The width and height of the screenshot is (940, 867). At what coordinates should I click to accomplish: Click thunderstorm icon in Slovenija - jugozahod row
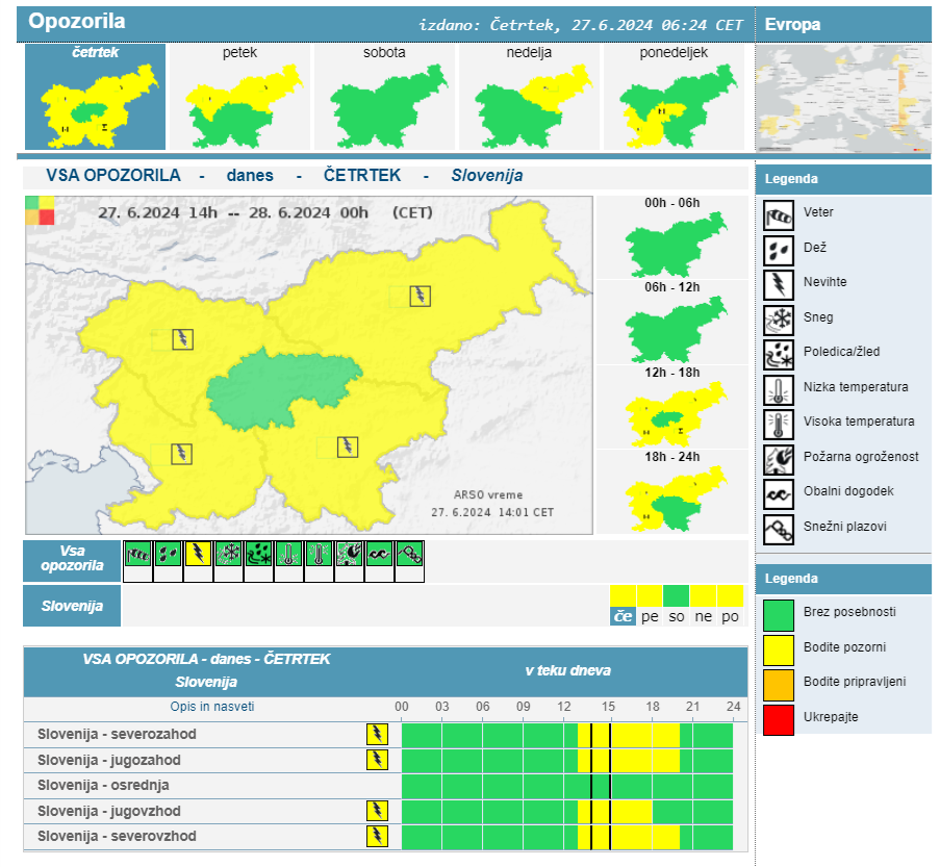coord(377,760)
